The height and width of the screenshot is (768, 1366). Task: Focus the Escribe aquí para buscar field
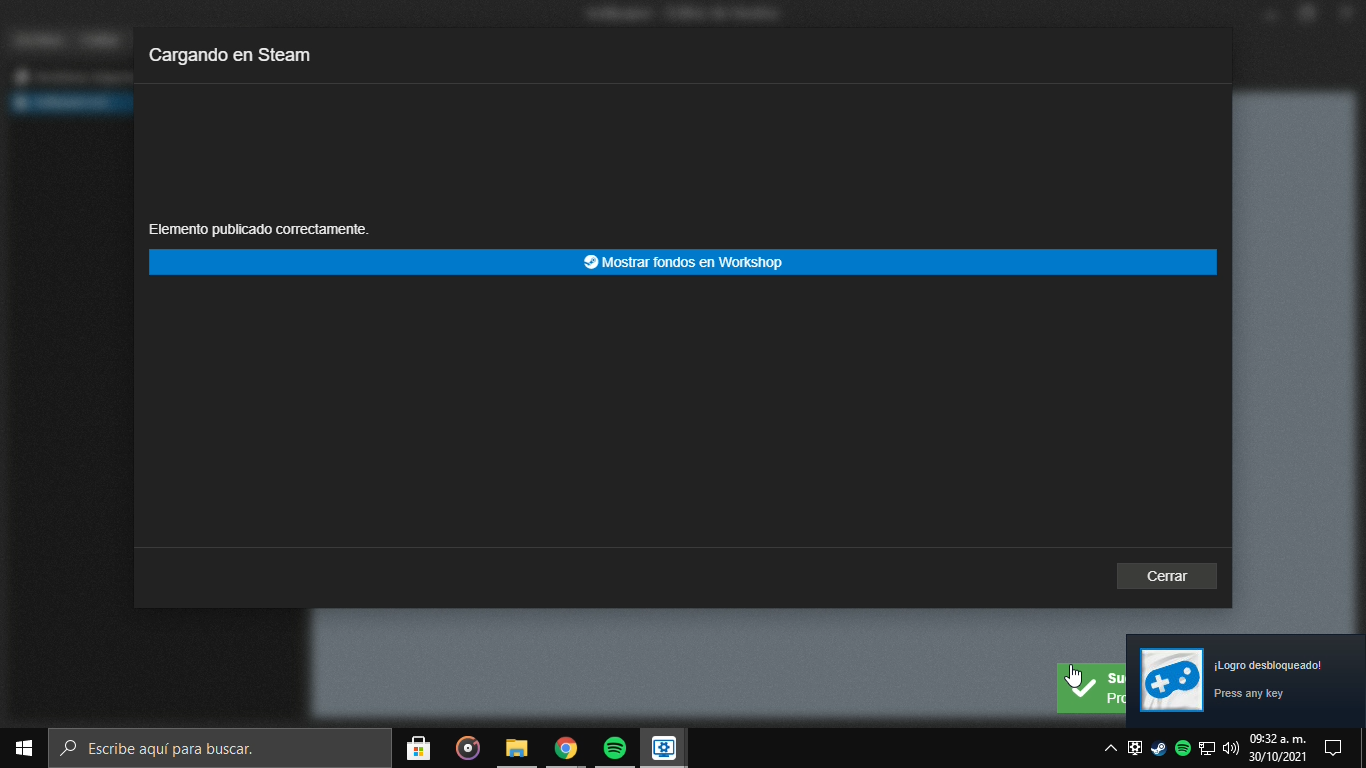[x=220, y=748]
